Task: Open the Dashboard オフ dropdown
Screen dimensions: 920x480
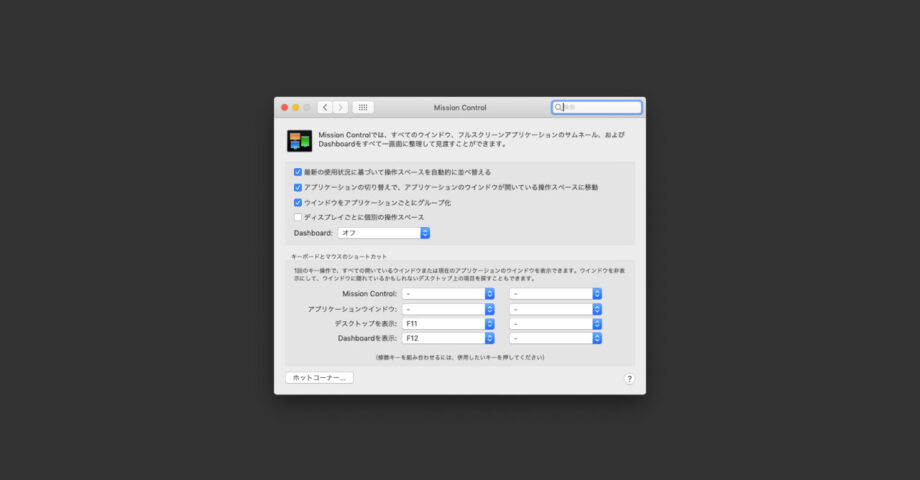Action: (x=384, y=233)
